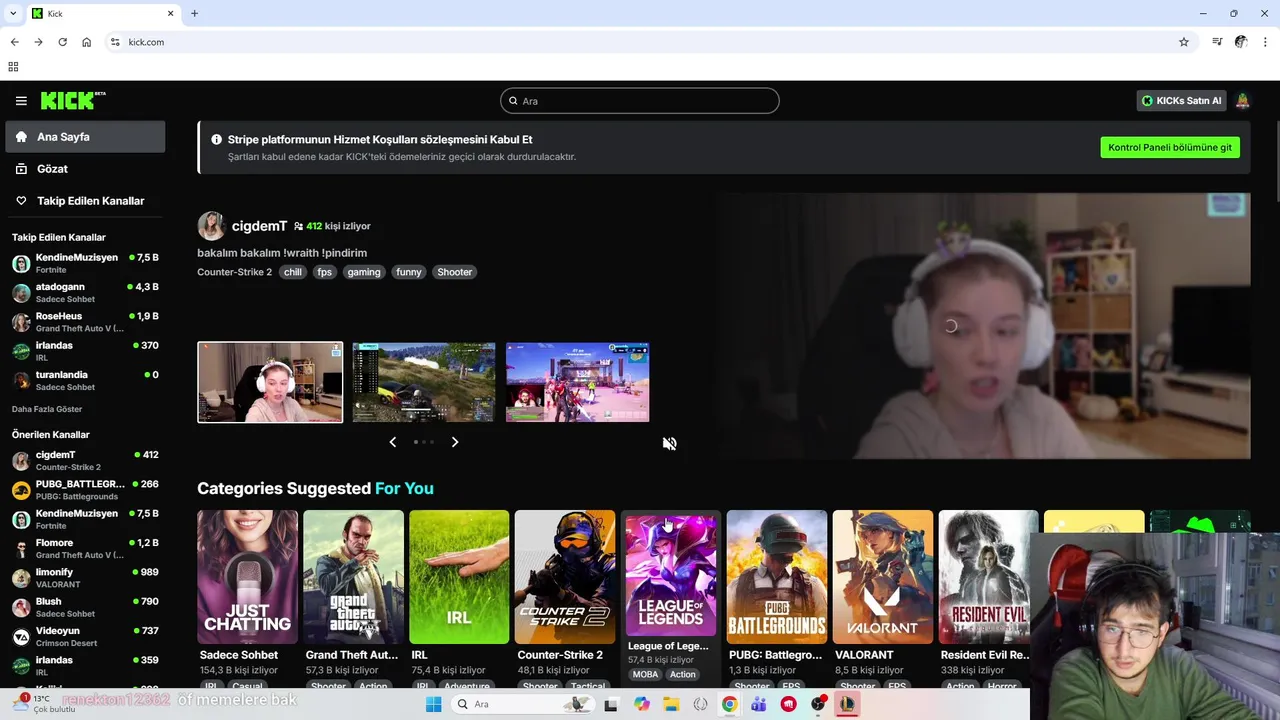The width and height of the screenshot is (1280, 720).
Task: Select the funny tag
Action: [409, 272]
